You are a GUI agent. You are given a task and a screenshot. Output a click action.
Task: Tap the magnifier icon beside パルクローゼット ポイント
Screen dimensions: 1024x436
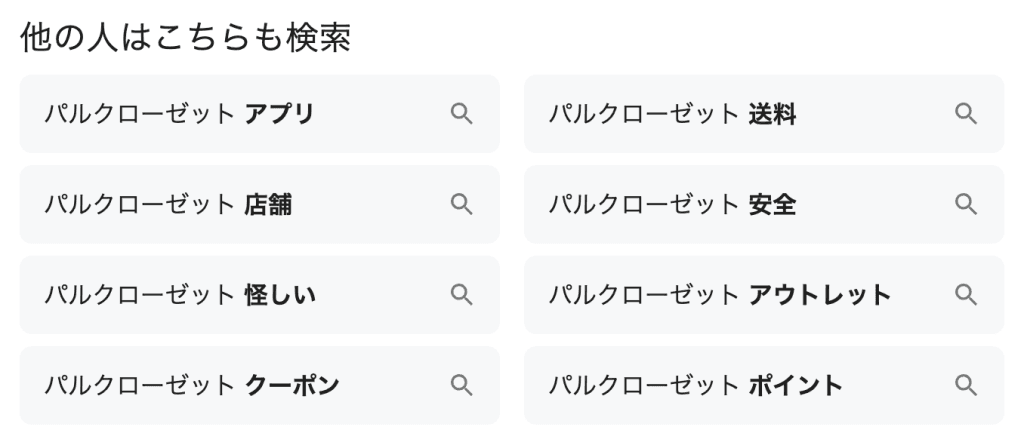965,385
